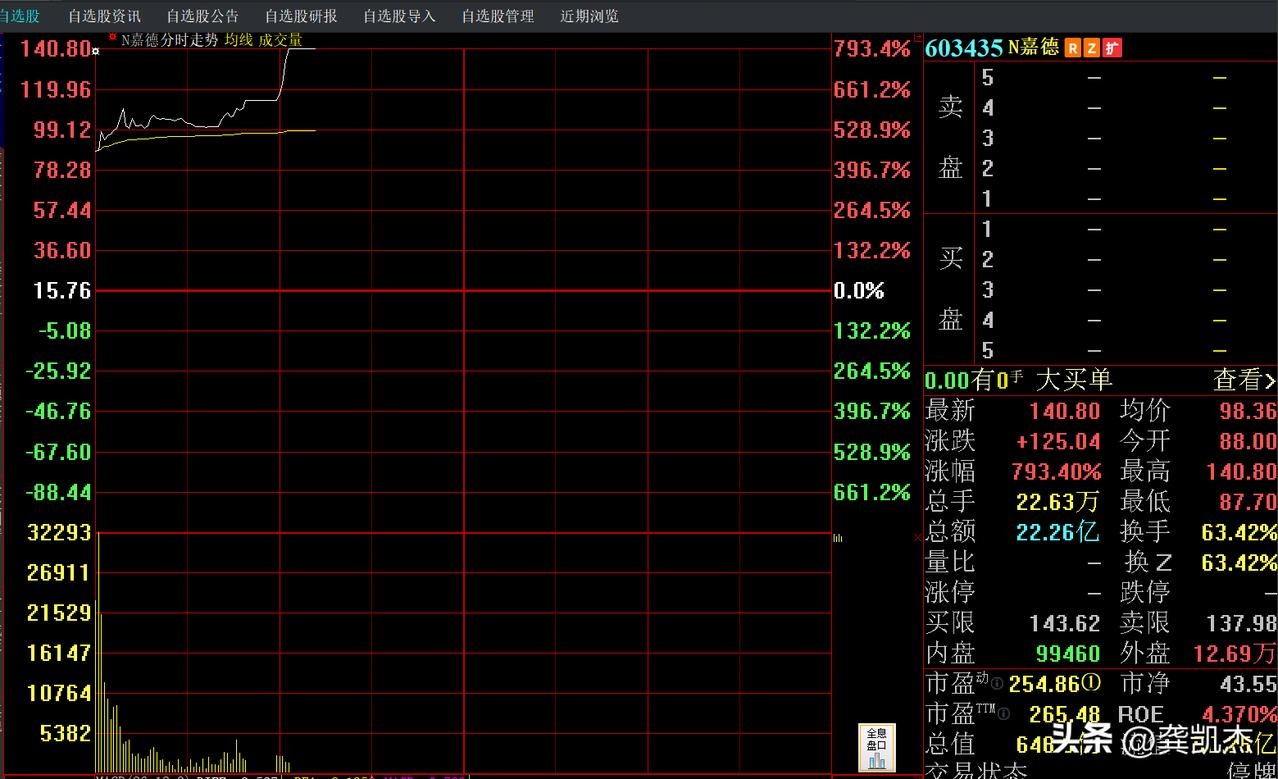Click the orange R badge next to N嘉德
The width and height of the screenshot is (1278, 779).
point(1074,48)
